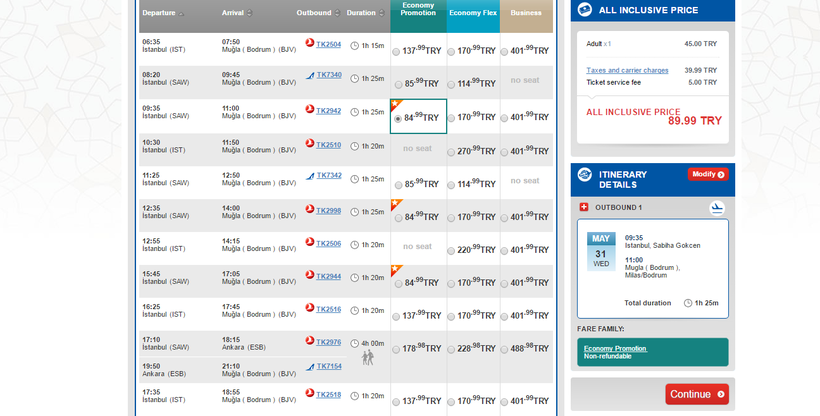Viewport: 820px width, 416px height.
Task: Click the transfer passengers icon on the Ankara connection
Action: point(367,357)
